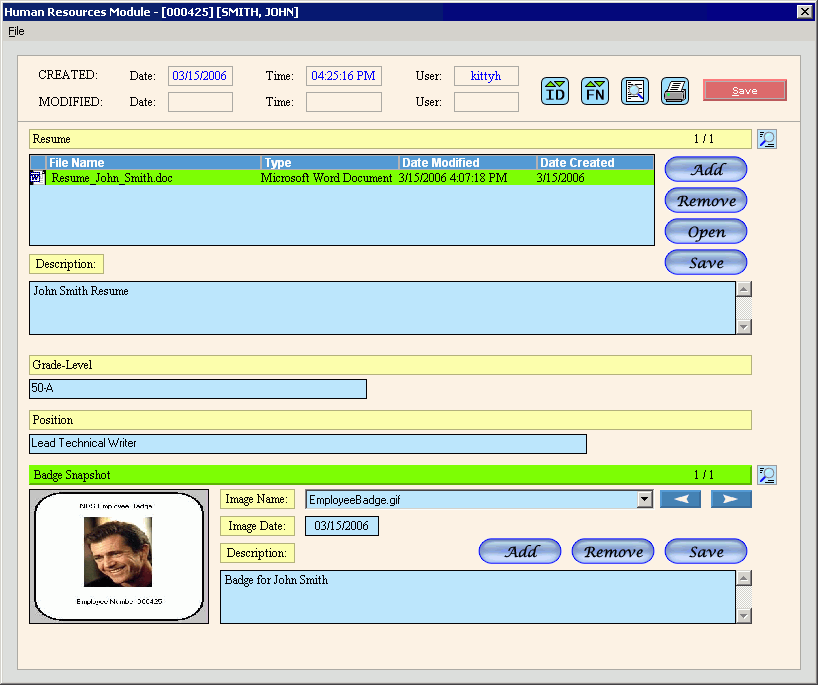Screen dimensions: 818x685
Task: Click the search icon beside Badge Snapshot
Action: coord(767,475)
